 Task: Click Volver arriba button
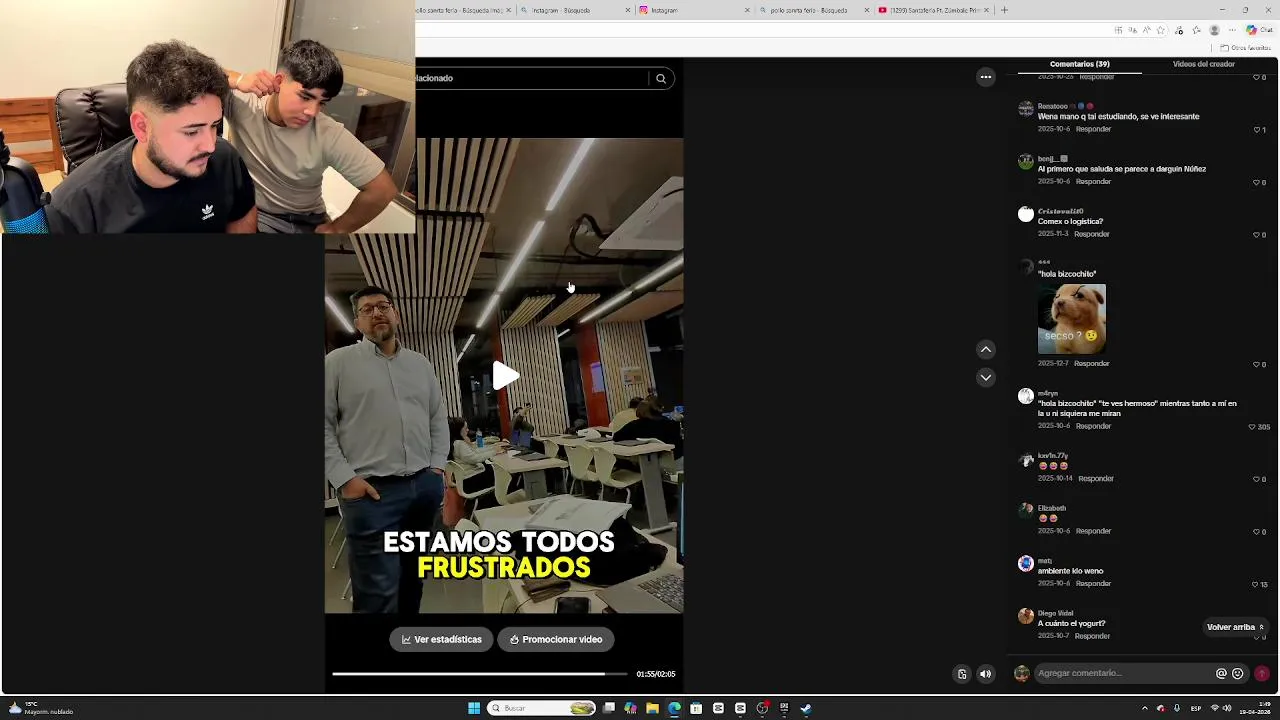1236,627
